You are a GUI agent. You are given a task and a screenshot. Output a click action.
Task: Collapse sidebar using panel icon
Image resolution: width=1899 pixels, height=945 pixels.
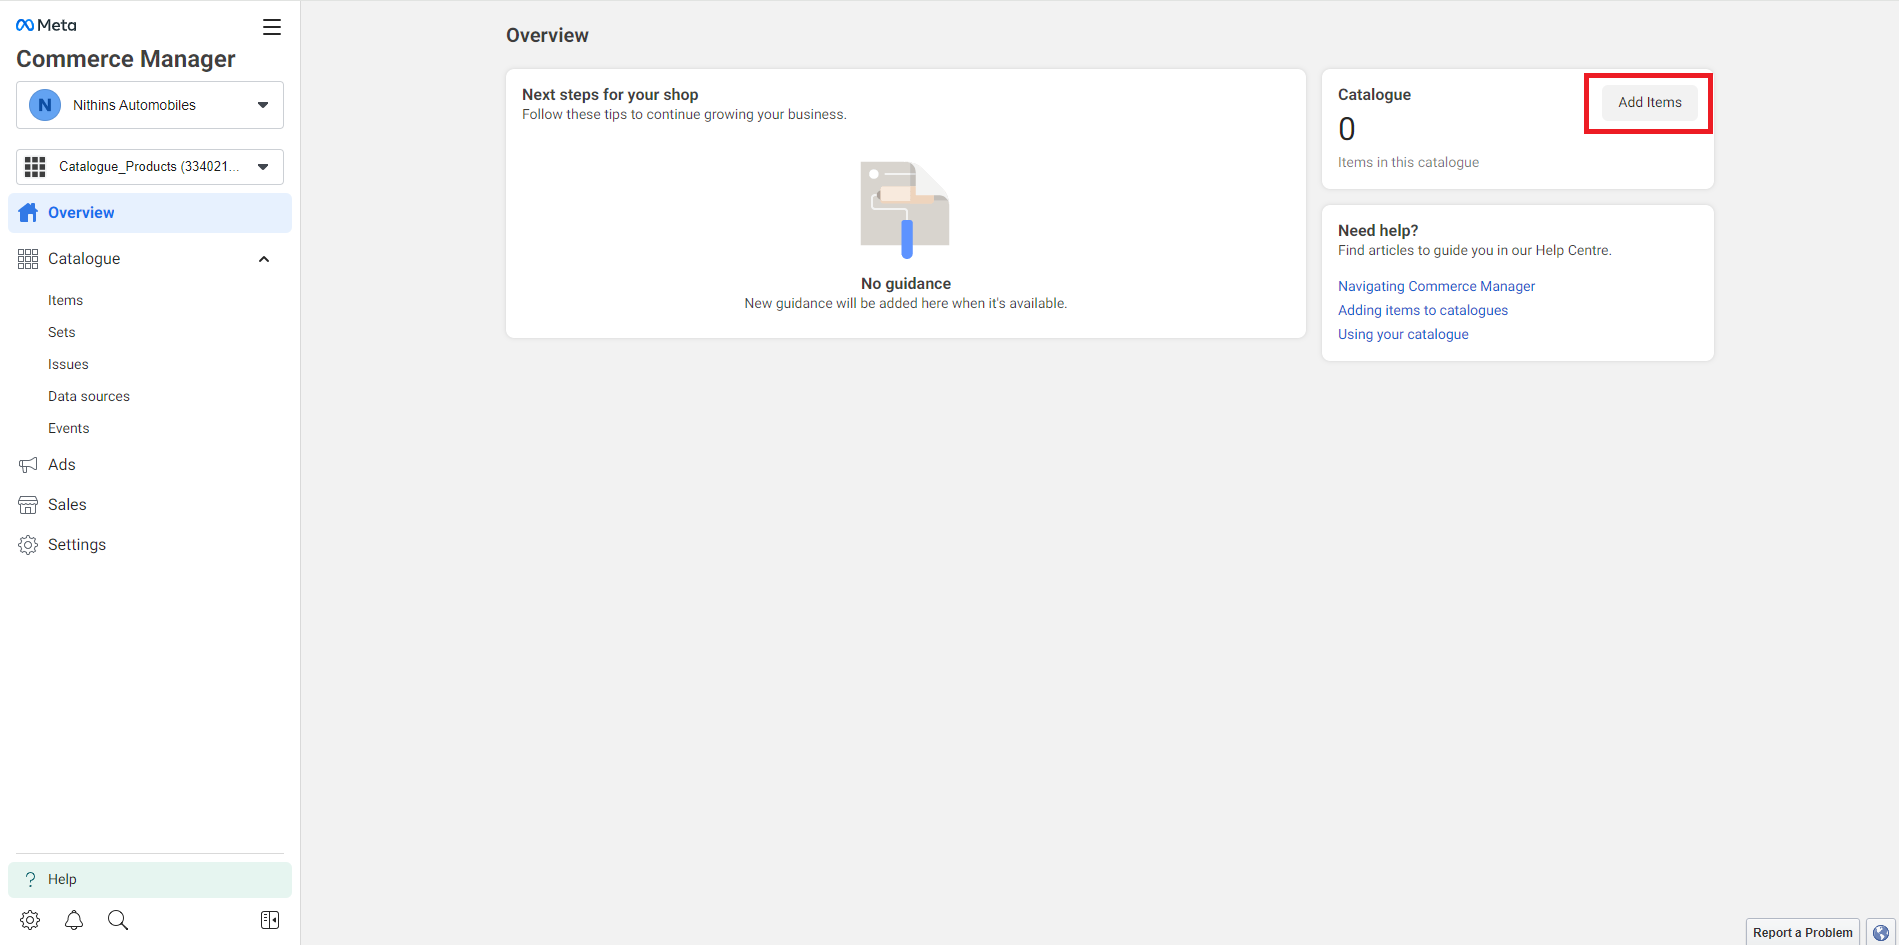click(270, 920)
